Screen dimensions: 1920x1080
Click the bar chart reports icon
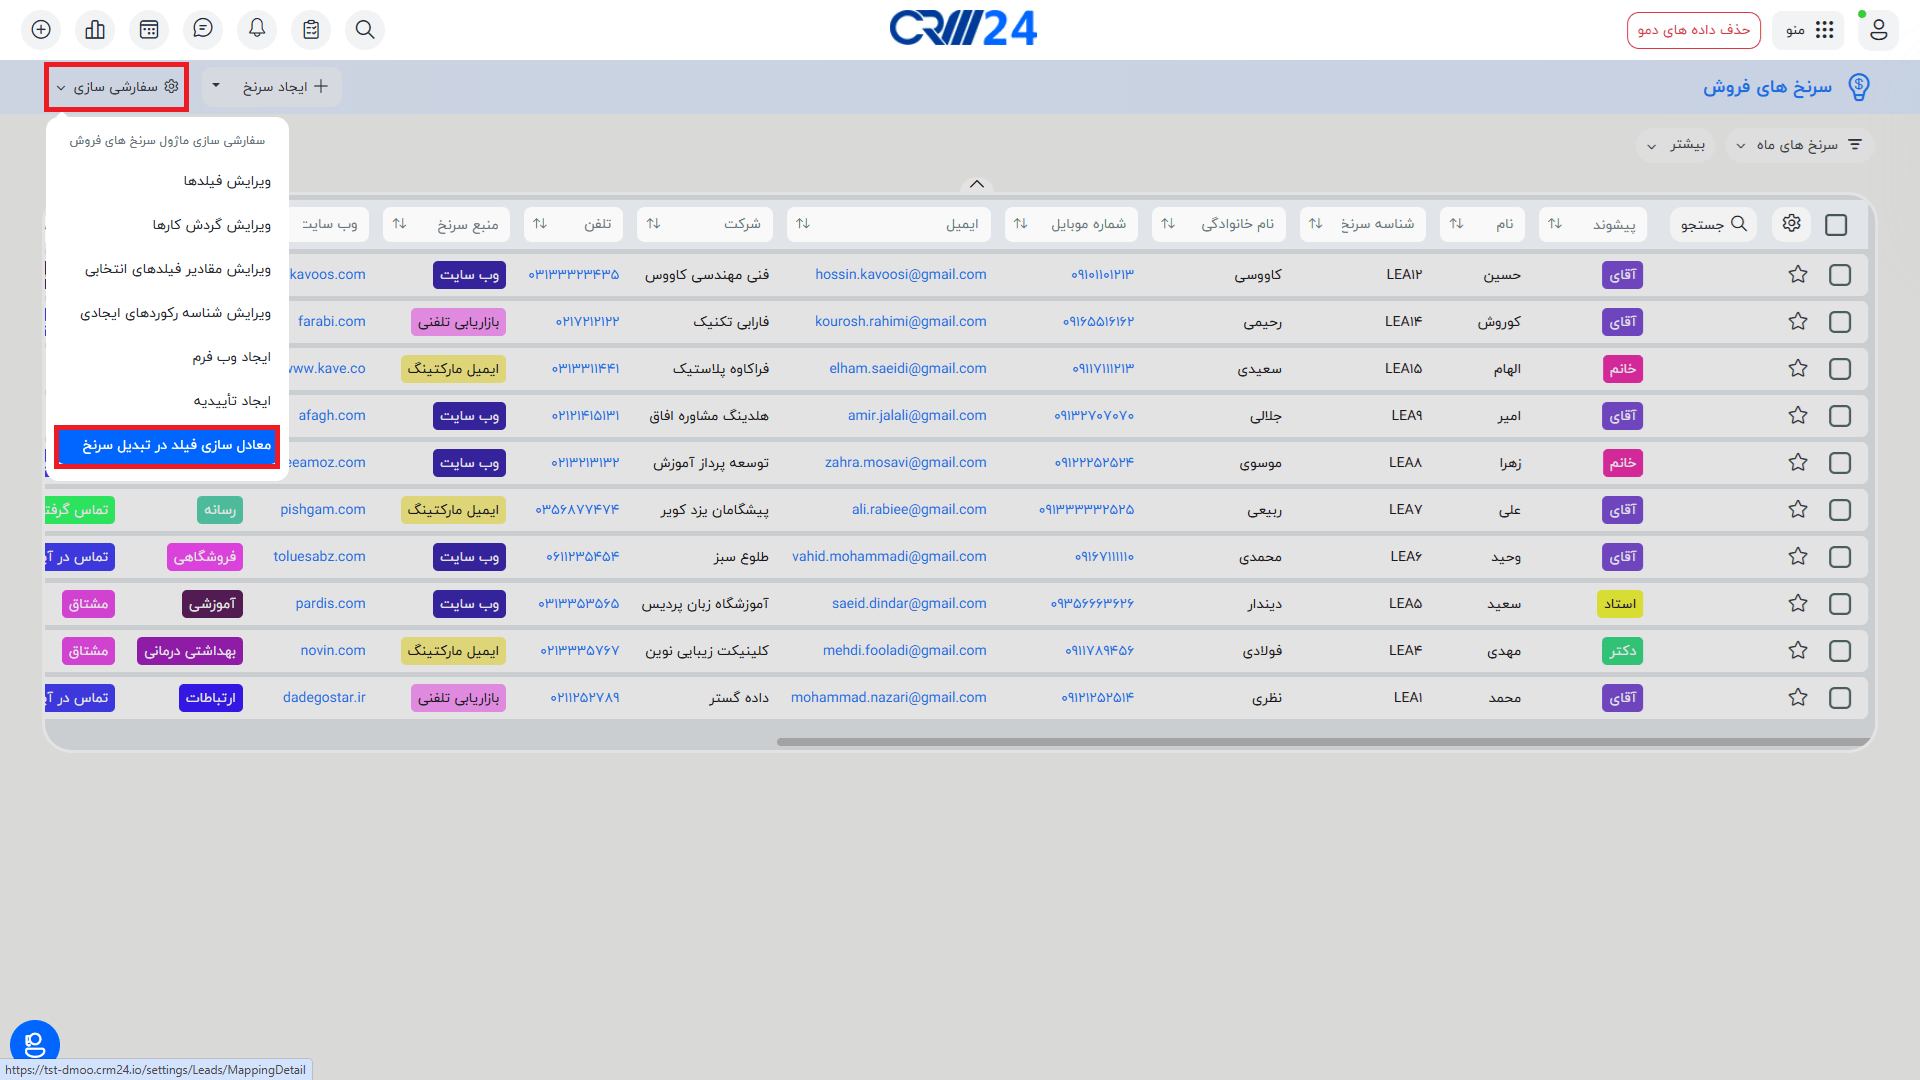point(95,30)
